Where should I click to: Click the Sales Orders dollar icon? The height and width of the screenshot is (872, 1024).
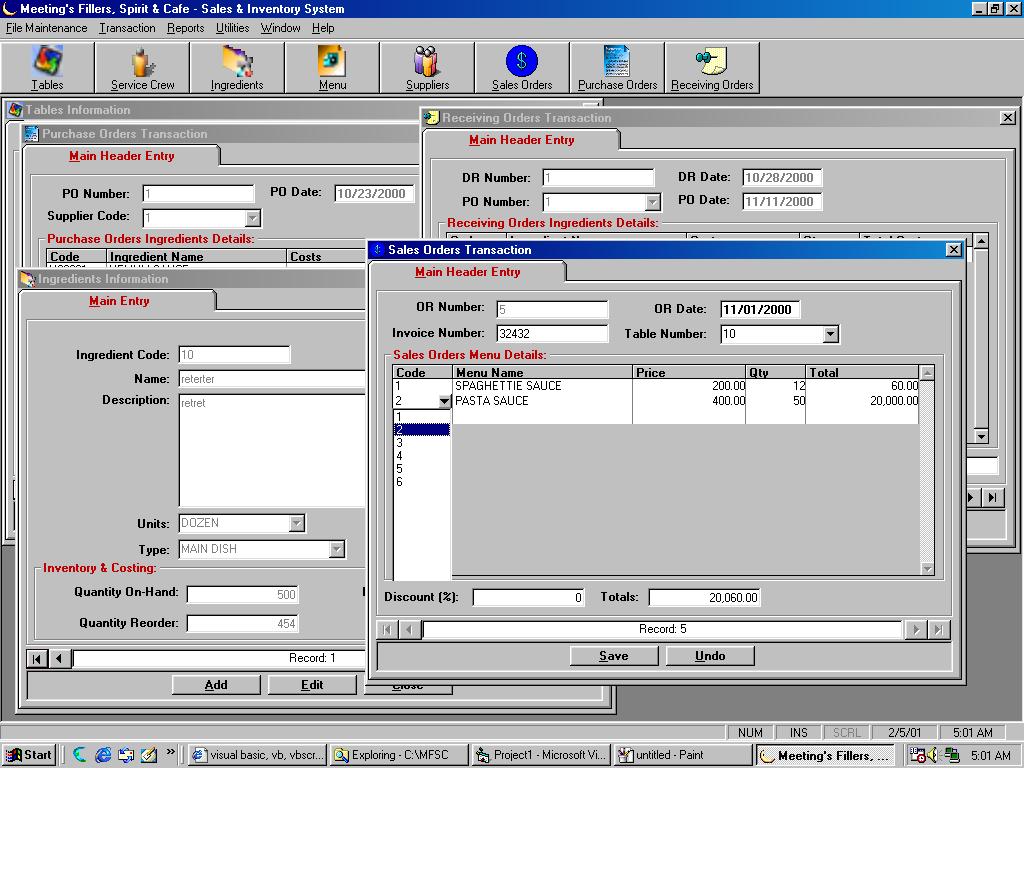coord(521,63)
